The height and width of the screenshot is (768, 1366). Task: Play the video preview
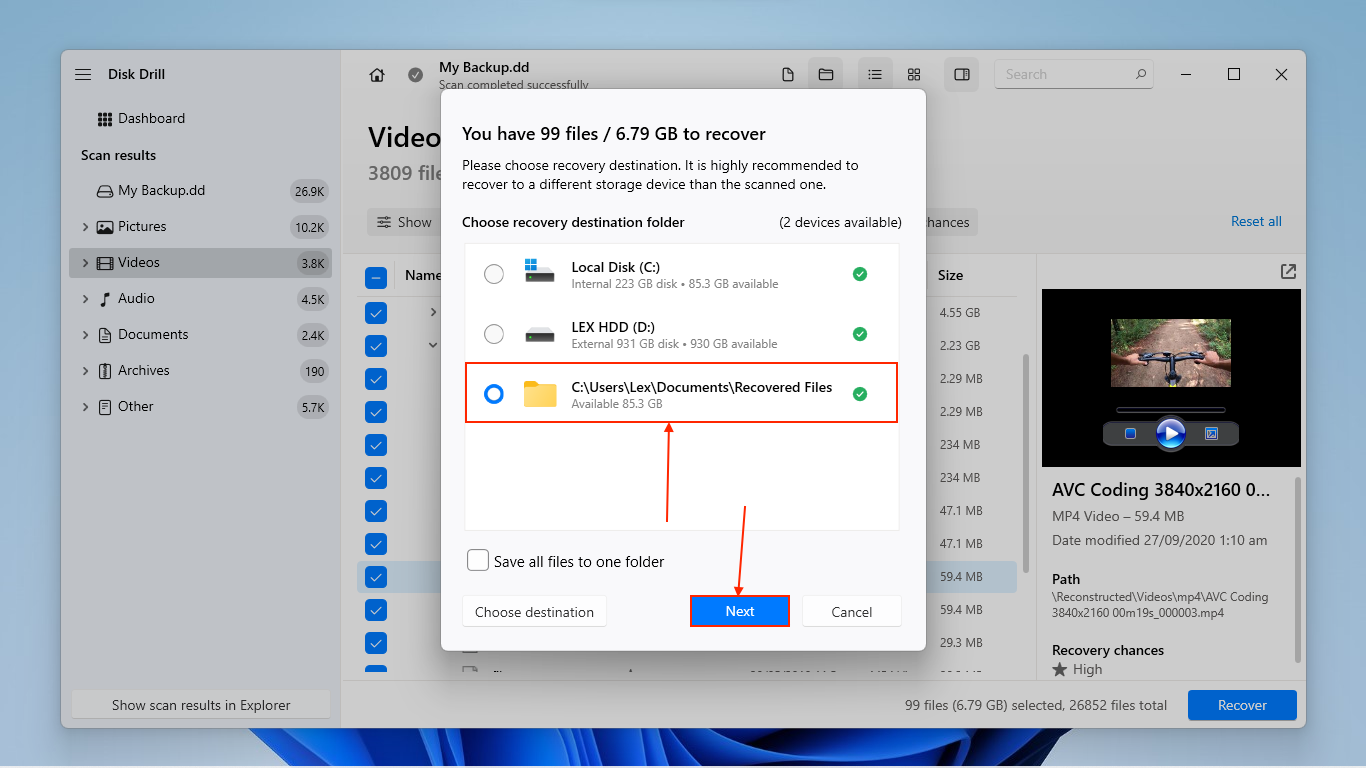tap(1170, 433)
